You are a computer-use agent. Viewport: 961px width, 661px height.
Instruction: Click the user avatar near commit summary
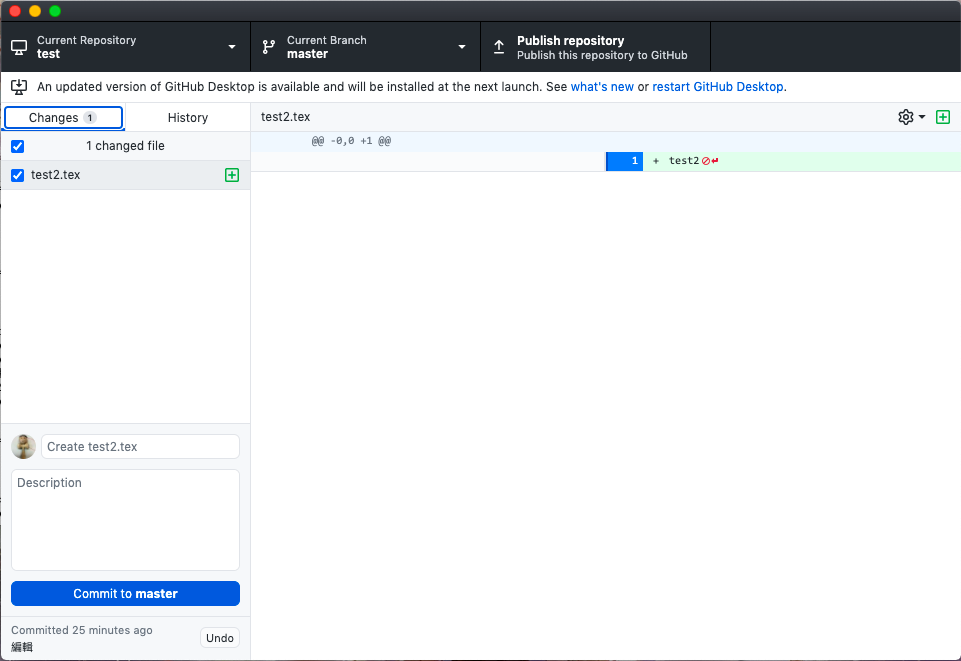tap(23, 446)
